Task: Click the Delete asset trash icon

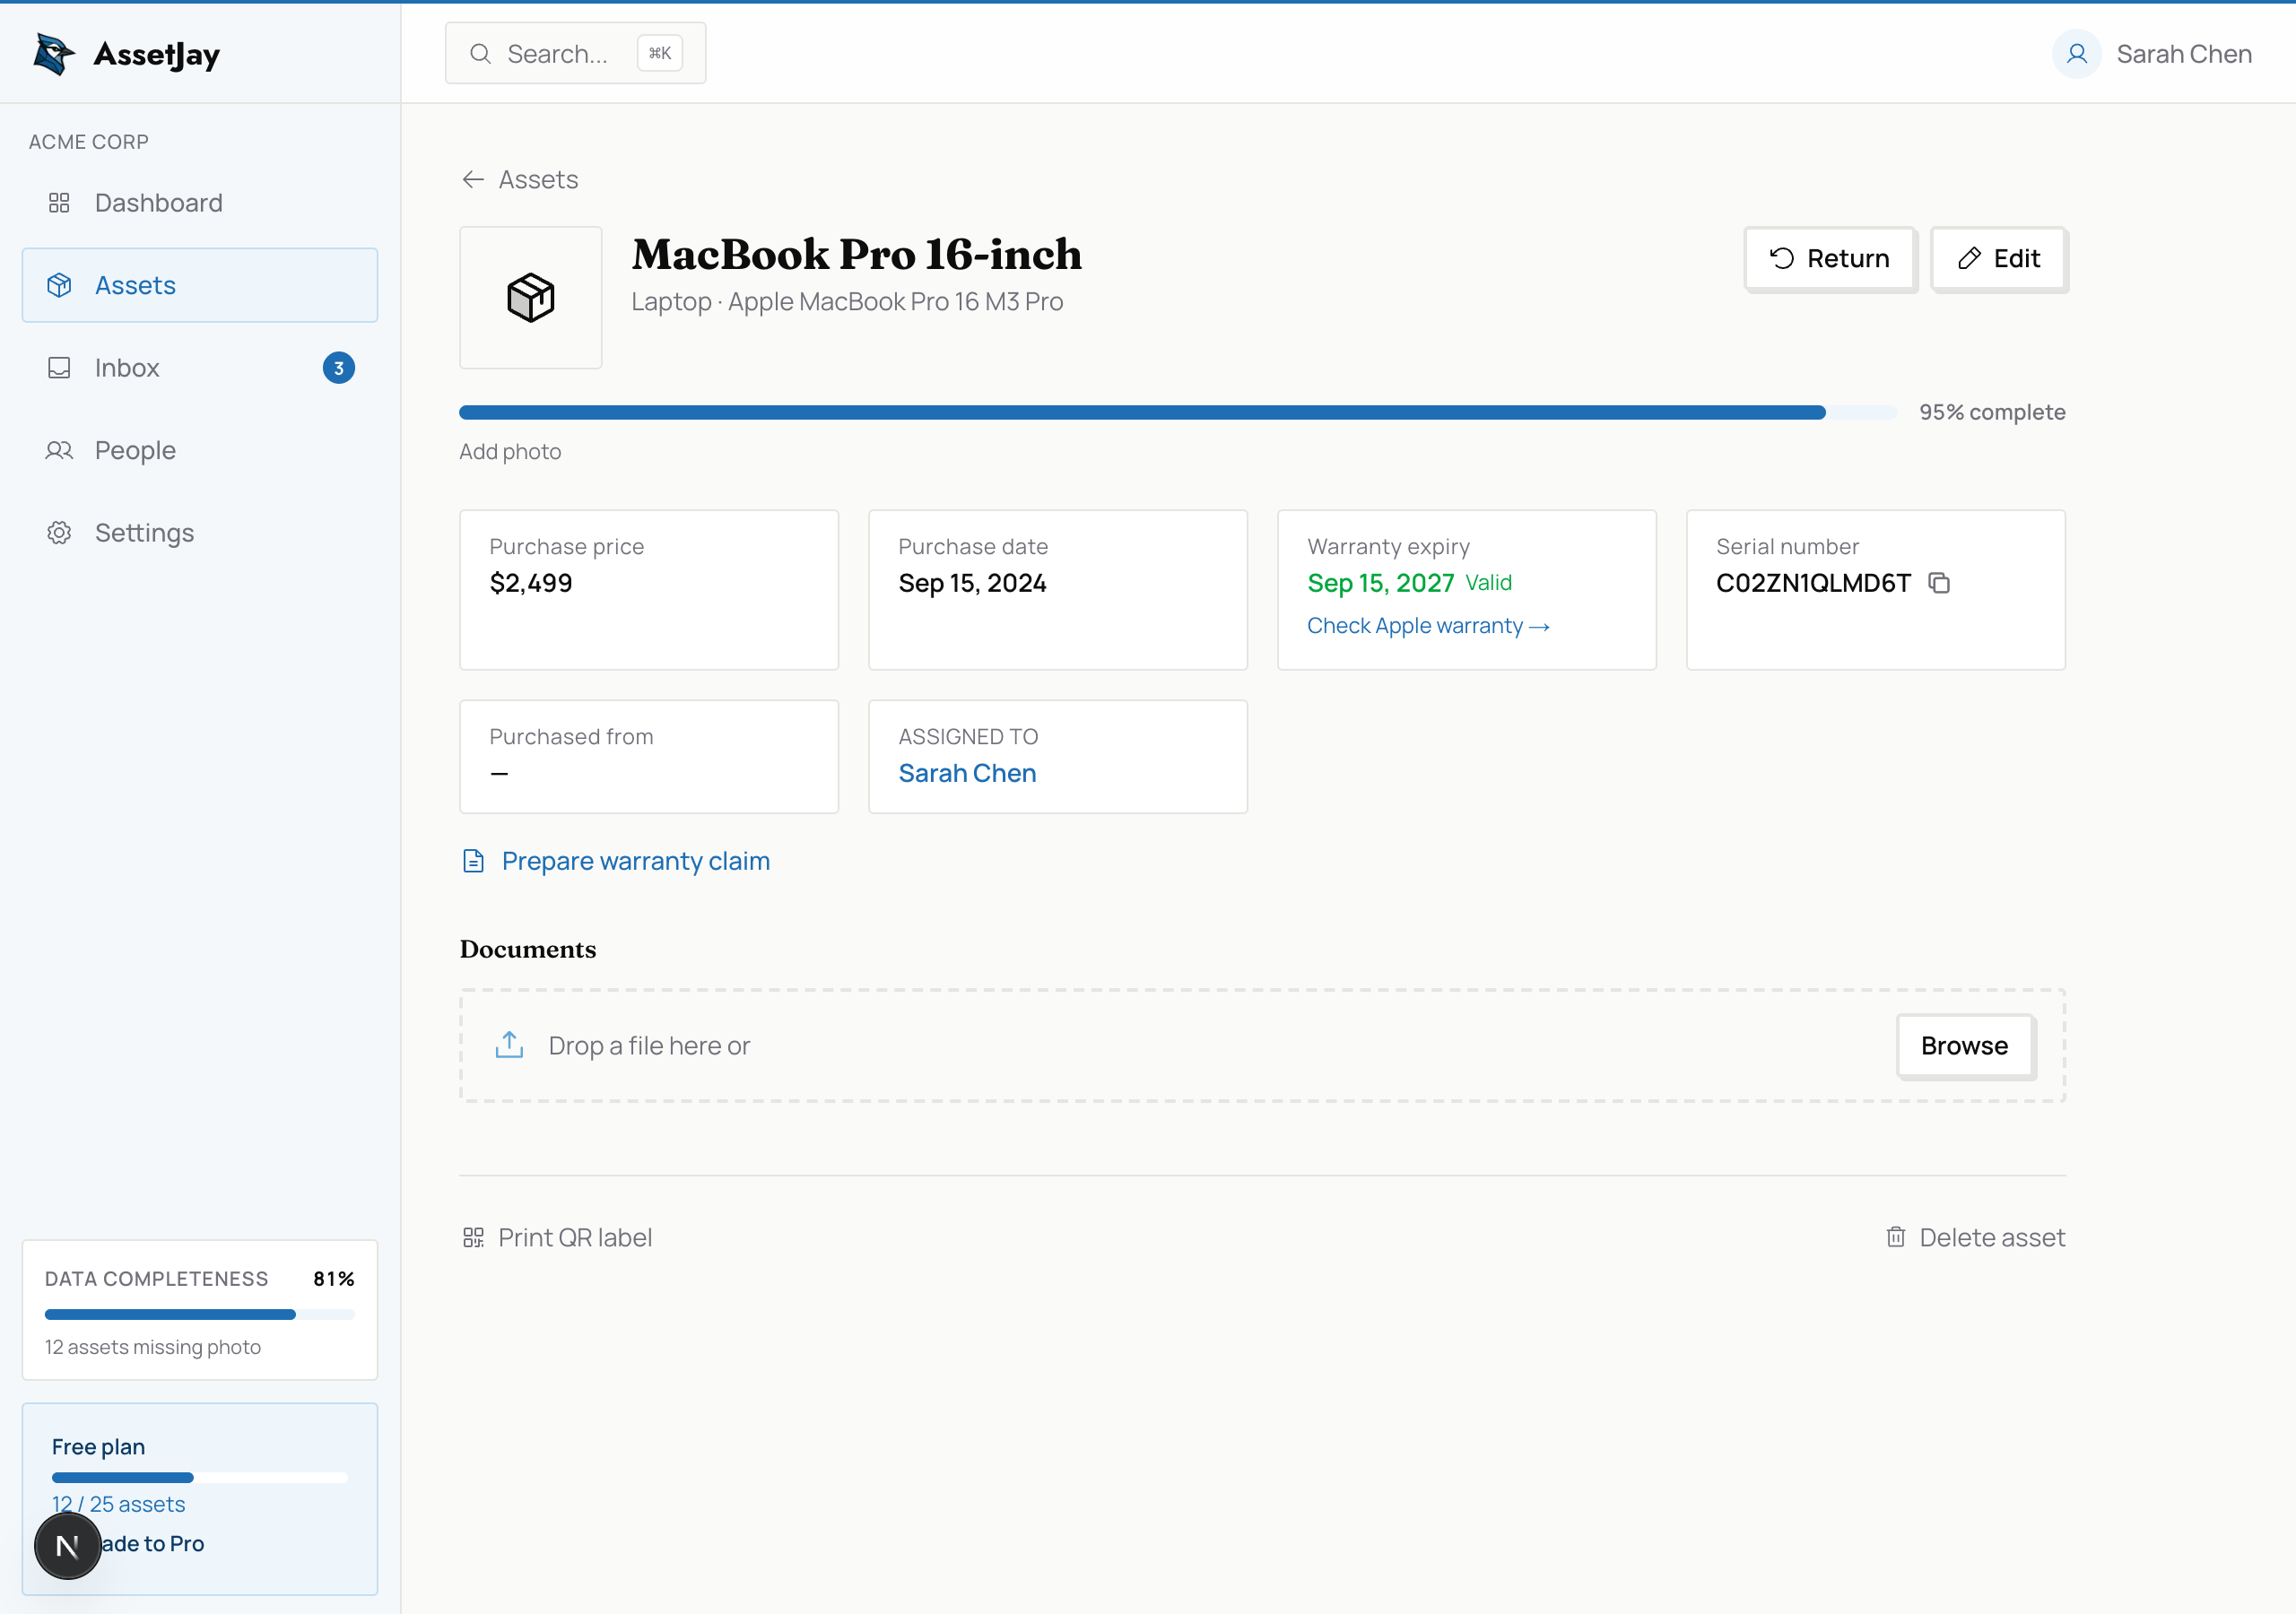Action: pyautogui.click(x=1896, y=1237)
